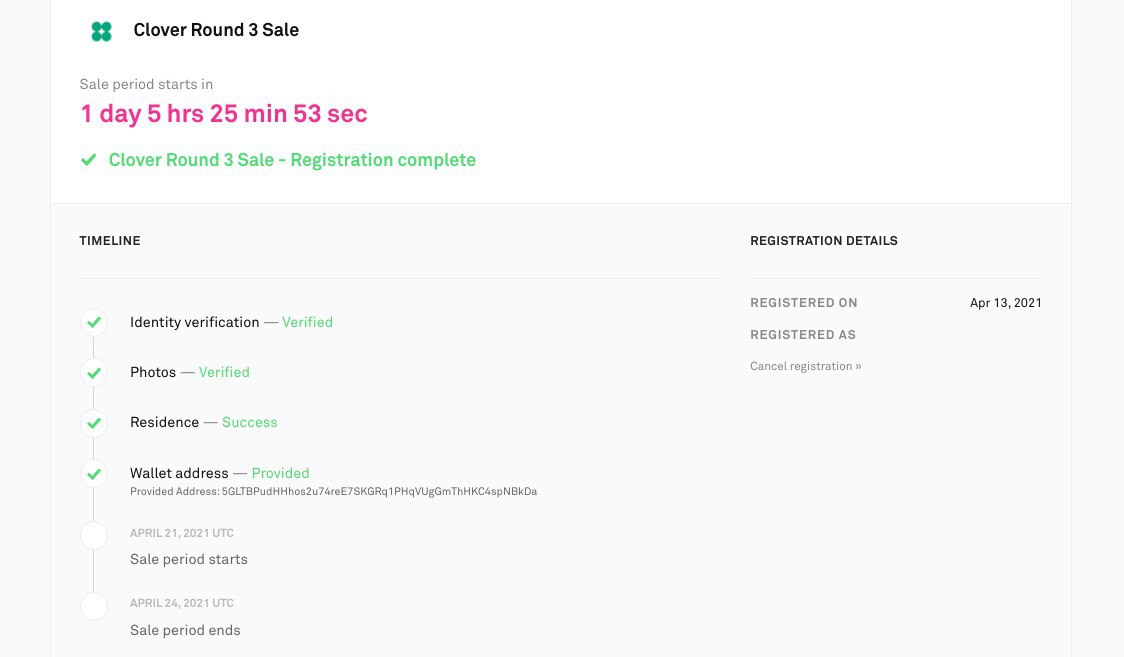Click the Sale period ends timeline circle
Screen dimensions: 1124x657
point(94,606)
